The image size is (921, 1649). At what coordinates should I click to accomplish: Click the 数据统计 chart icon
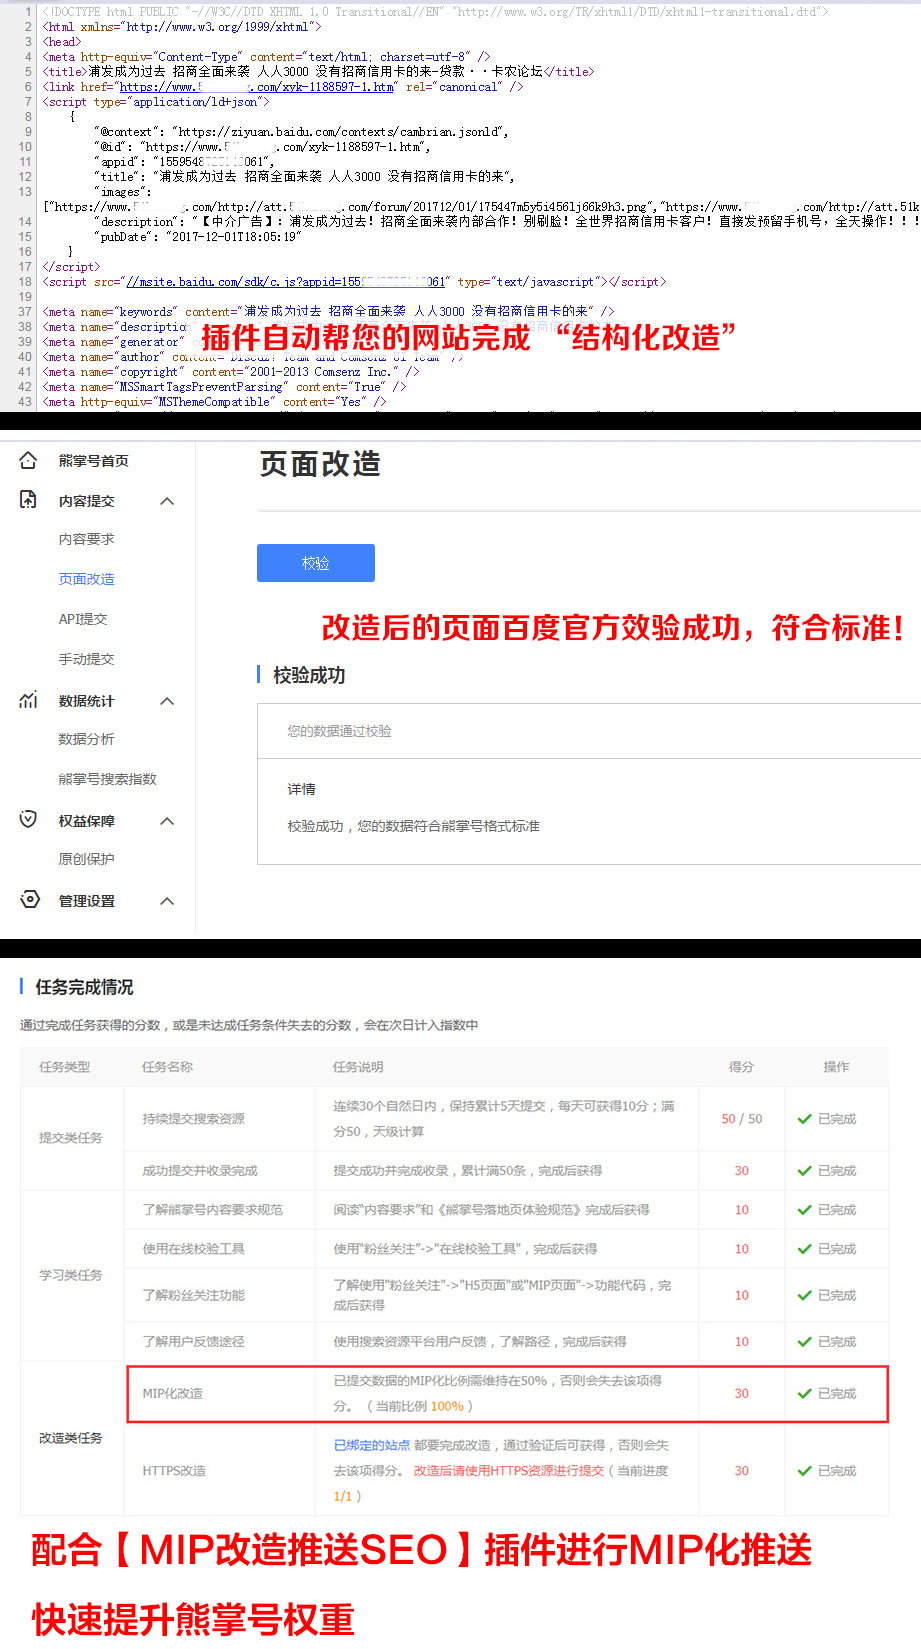tap(28, 700)
